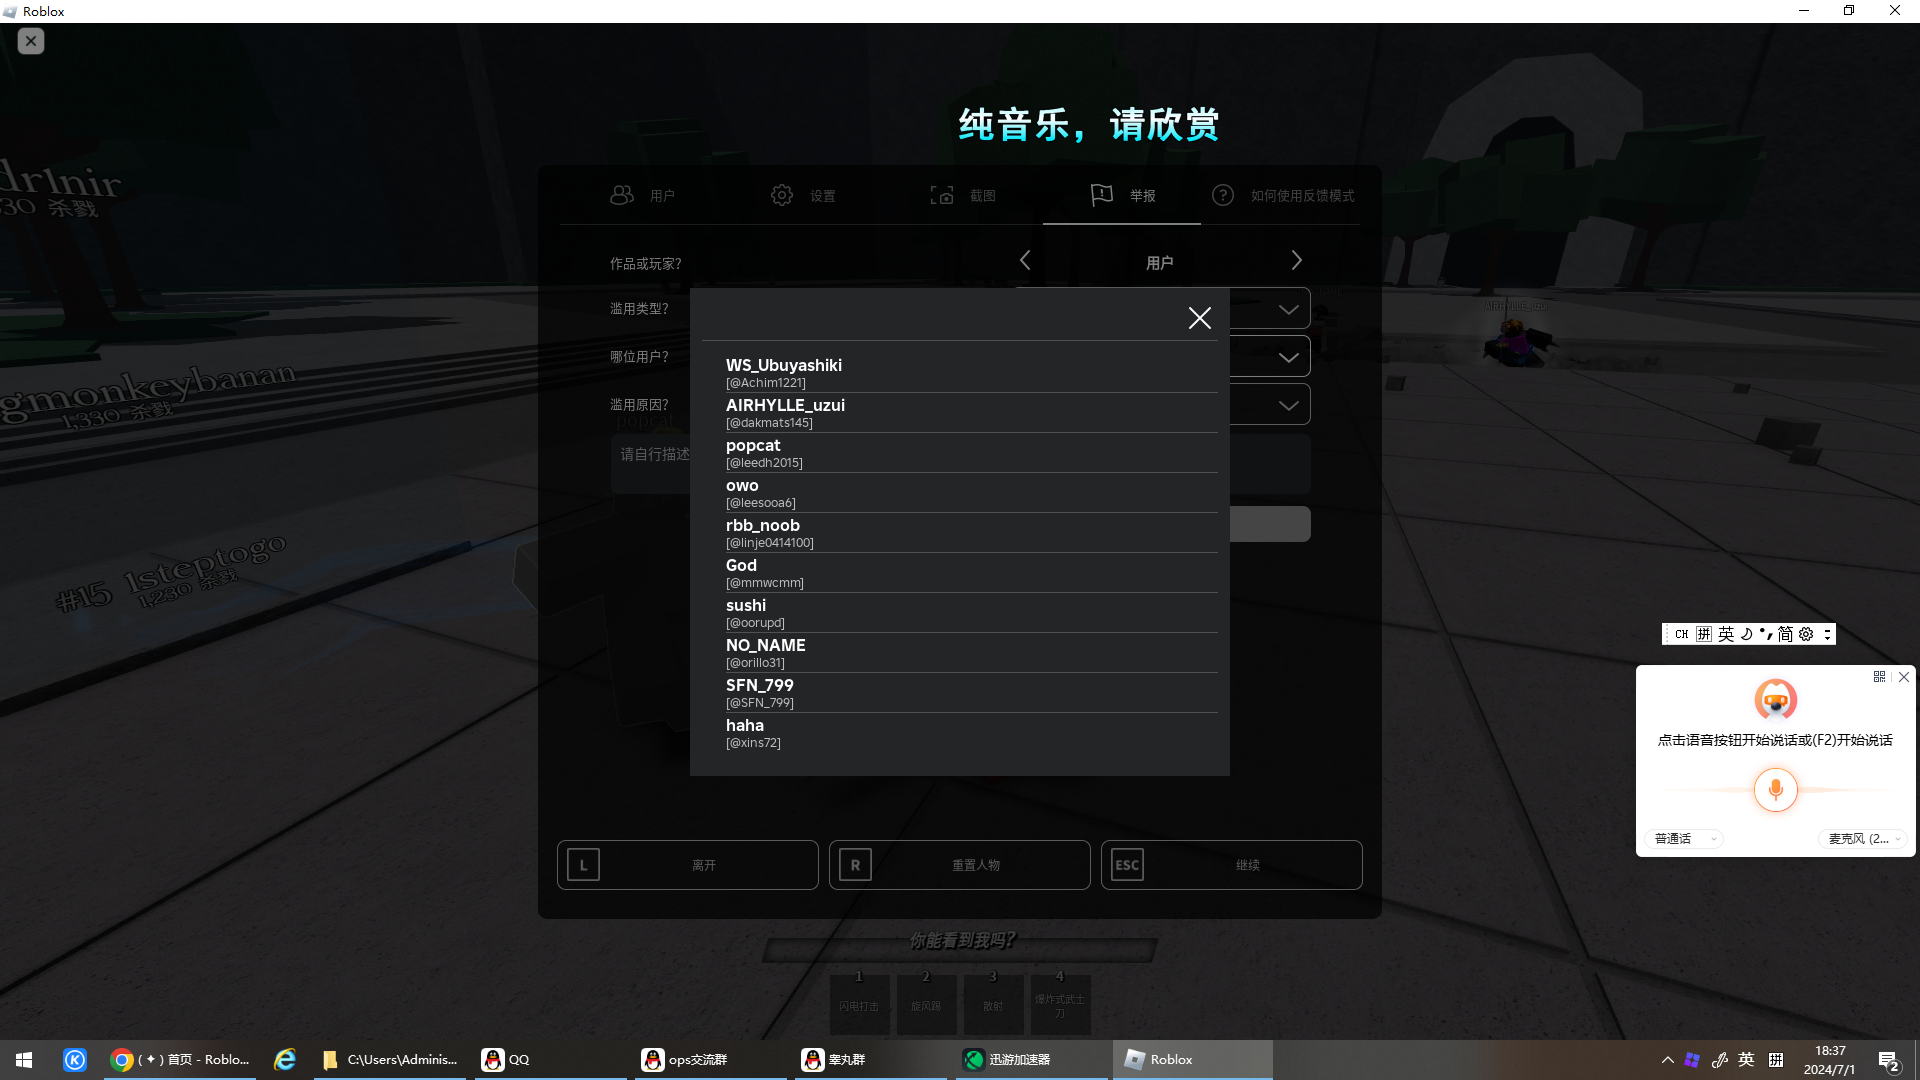Expand the 滥用原因 dropdown arrow
The width and height of the screenshot is (1920, 1080).
1289,405
